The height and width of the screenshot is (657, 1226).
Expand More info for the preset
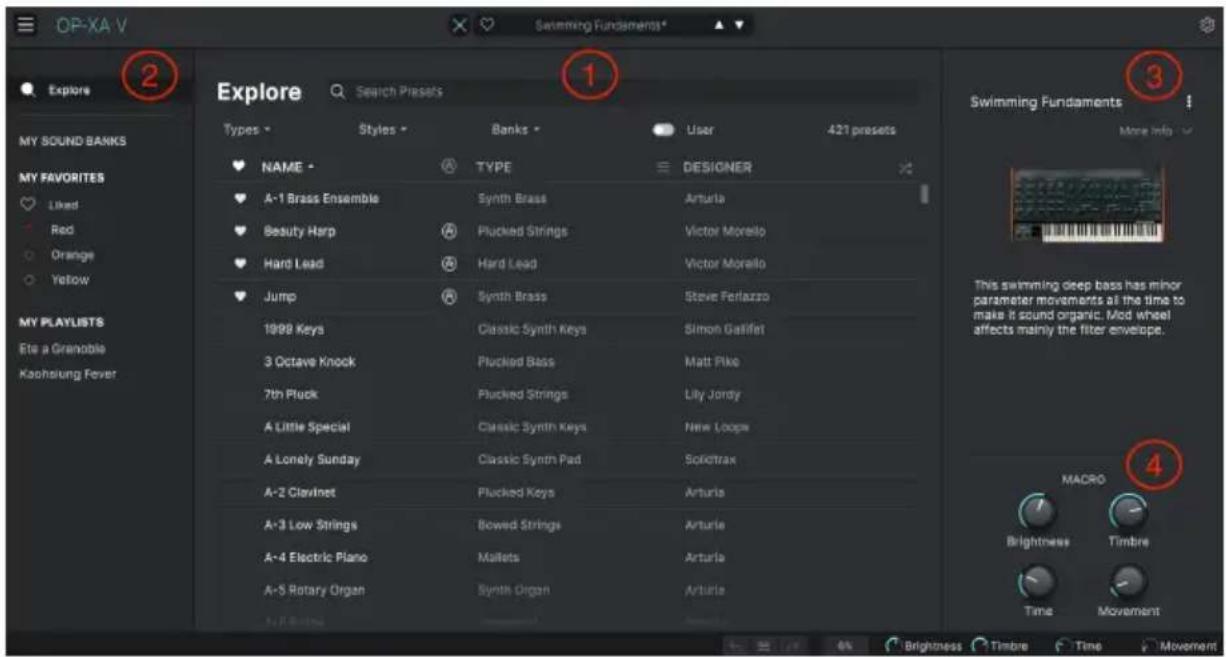click(x=1156, y=131)
